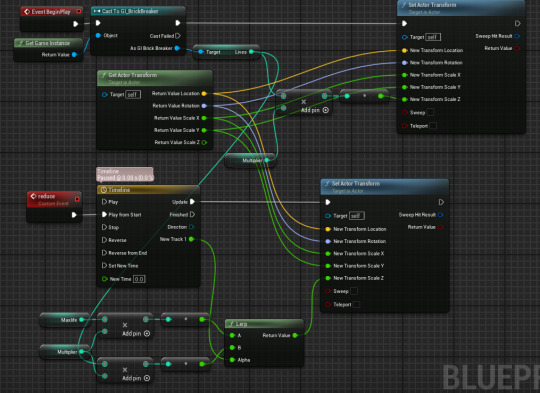Click the Timeline Update output exec pin
Viewport: 540px width, 393px height.
point(192,202)
